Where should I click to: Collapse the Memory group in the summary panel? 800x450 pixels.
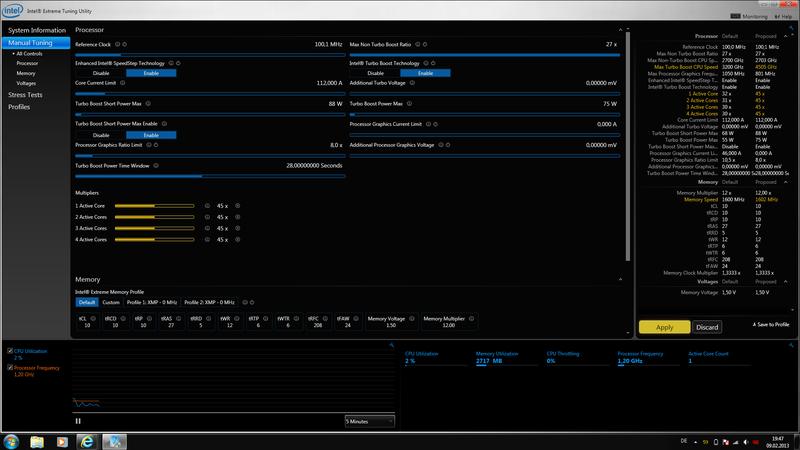(x=786, y=182)
